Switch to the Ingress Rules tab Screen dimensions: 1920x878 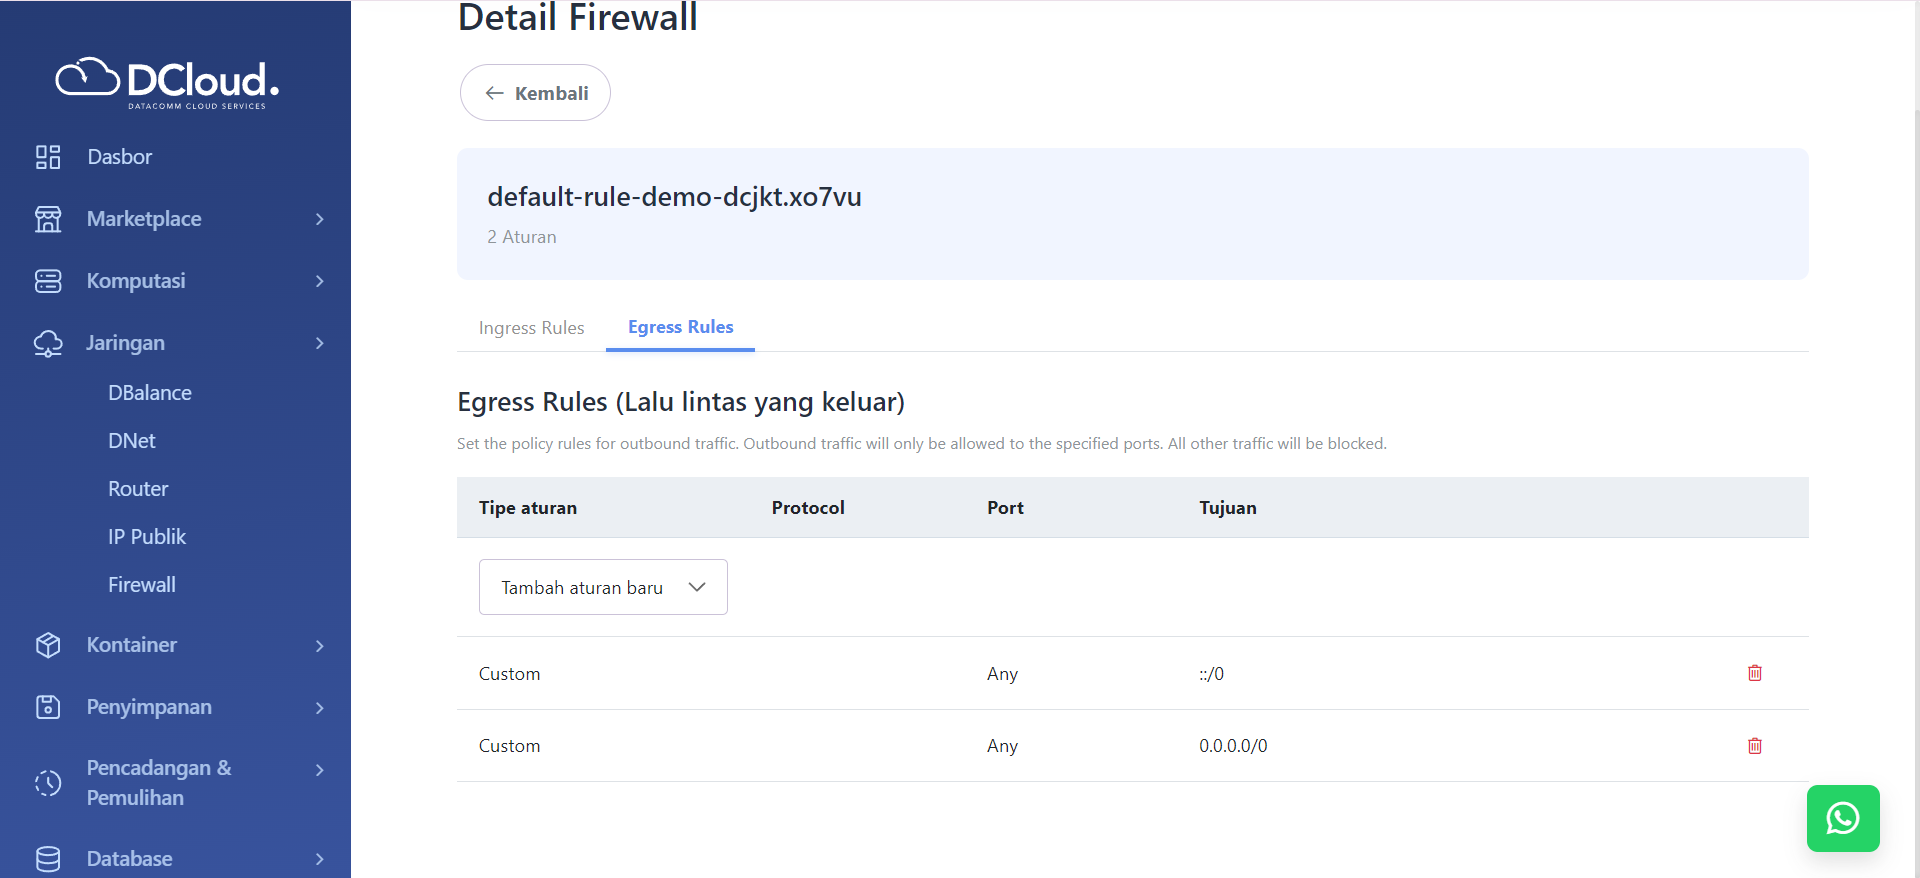(531, 328)
